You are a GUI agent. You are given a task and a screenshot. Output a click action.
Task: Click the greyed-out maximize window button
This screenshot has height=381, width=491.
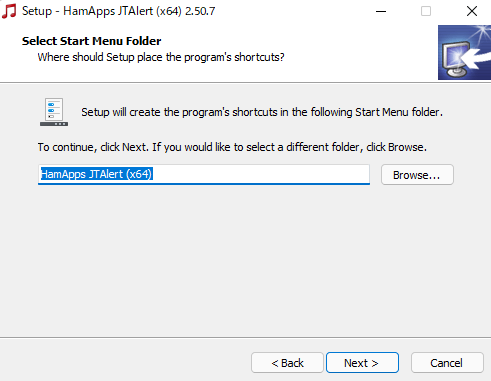tap(426, 11)
